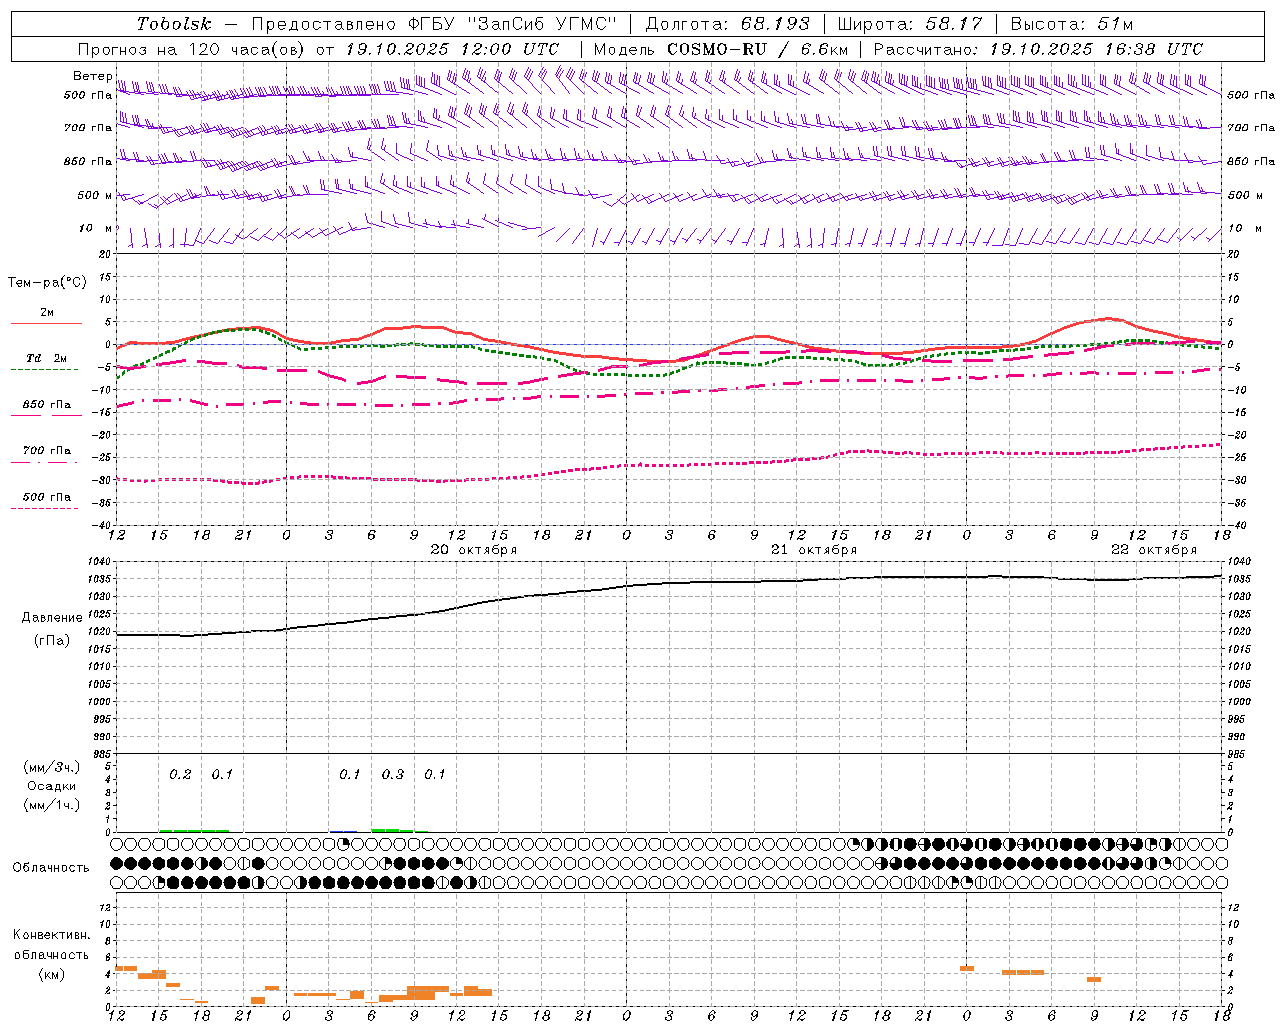Click the 'Прогноз на 120 часа(ов)' text
The height and width of the screenshot is (1024, 1280).
pos(192,49)
